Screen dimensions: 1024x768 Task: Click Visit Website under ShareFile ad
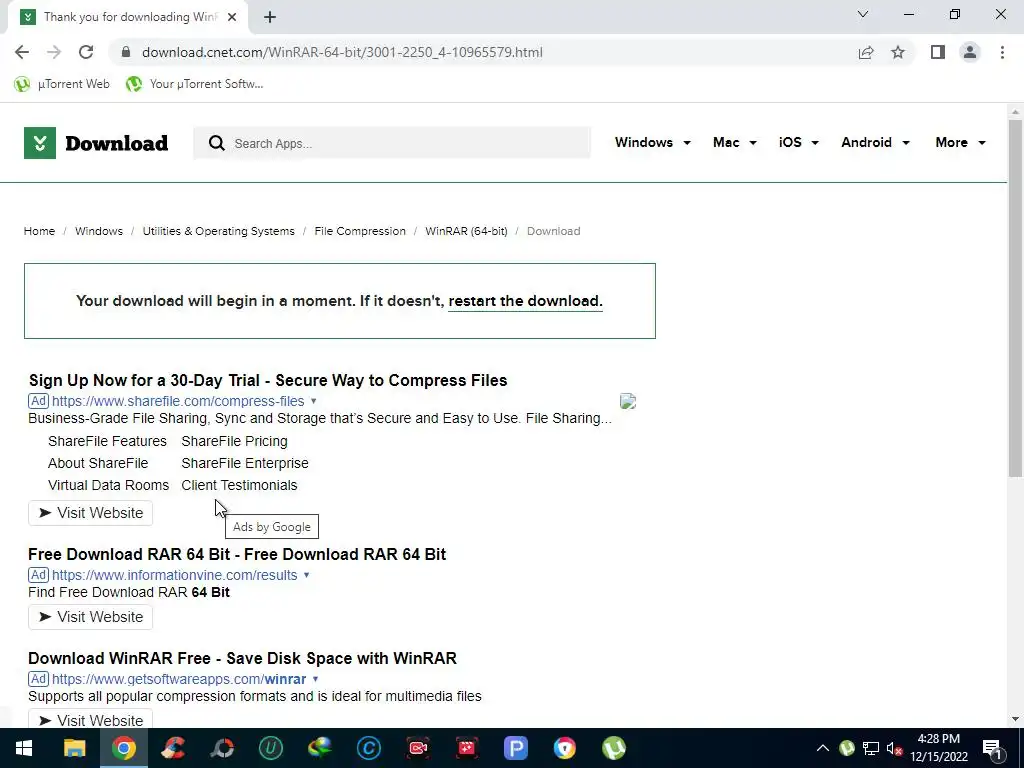click(90, 513)
